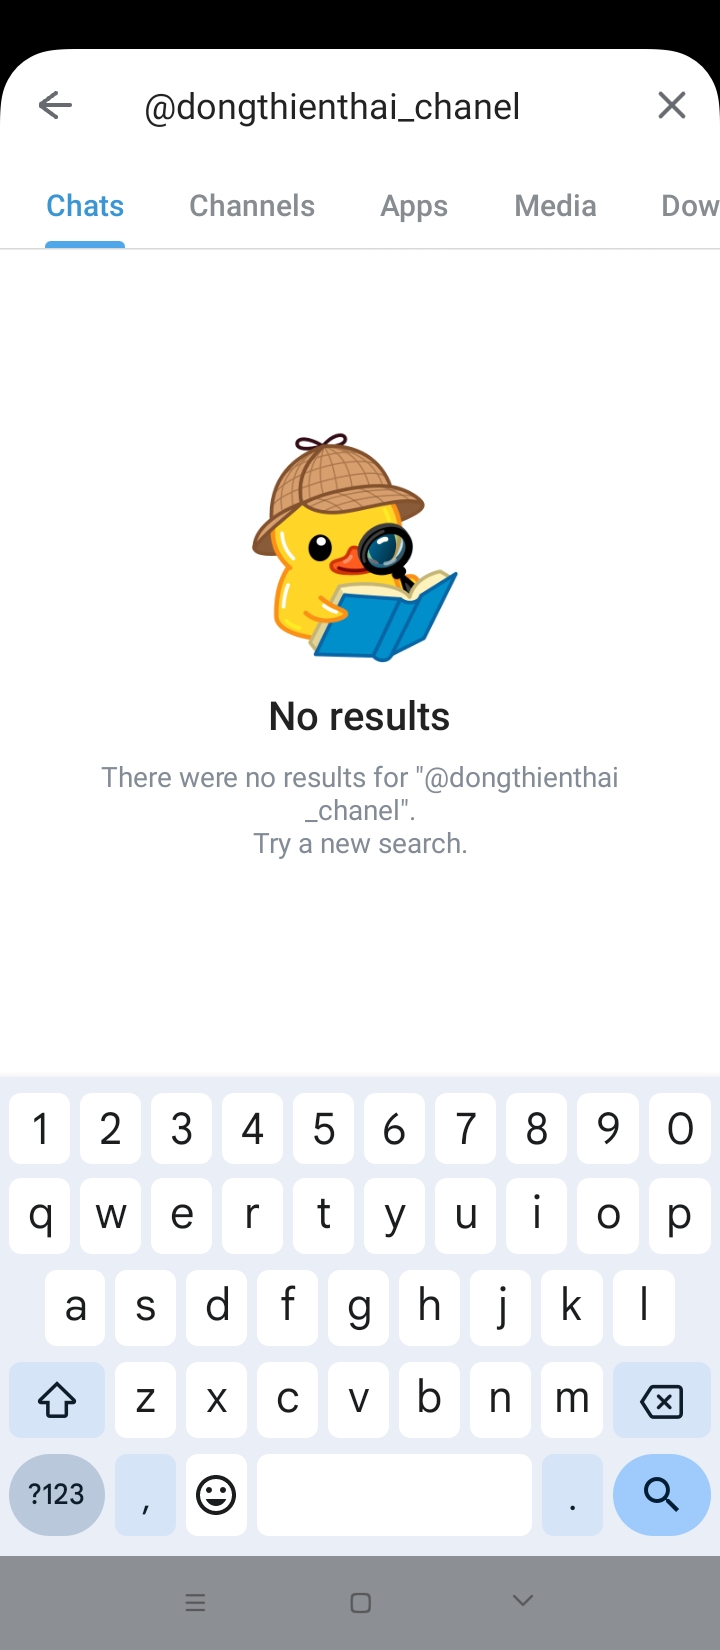Open the emoji picker key
The width and height of the screenshot is (720, 1650).
pyautogui.click(x=216, y=1495)
